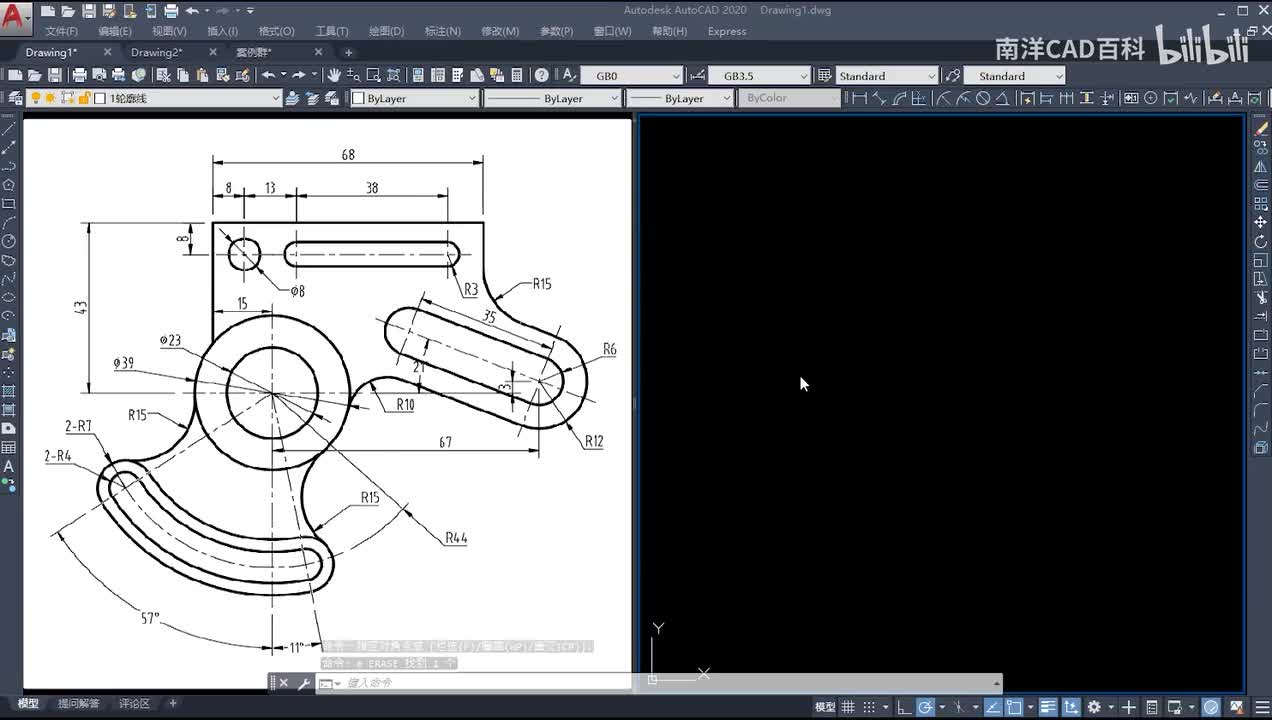Select the Multiline Text A tool
This screenshot has height=720, width=1272.
[8, 467]
